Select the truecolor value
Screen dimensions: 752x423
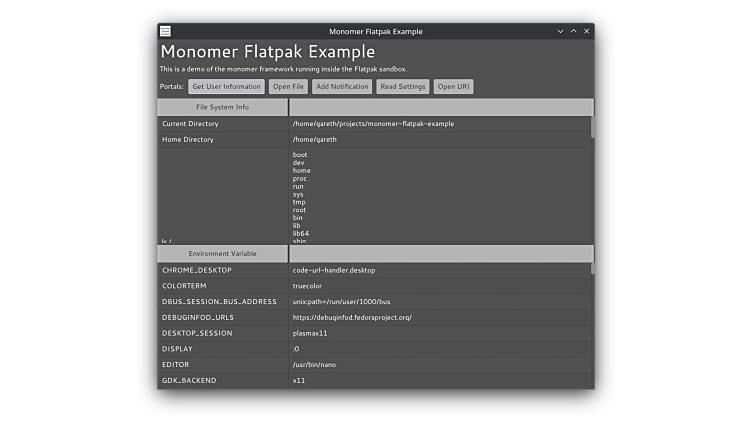(307, 286)
